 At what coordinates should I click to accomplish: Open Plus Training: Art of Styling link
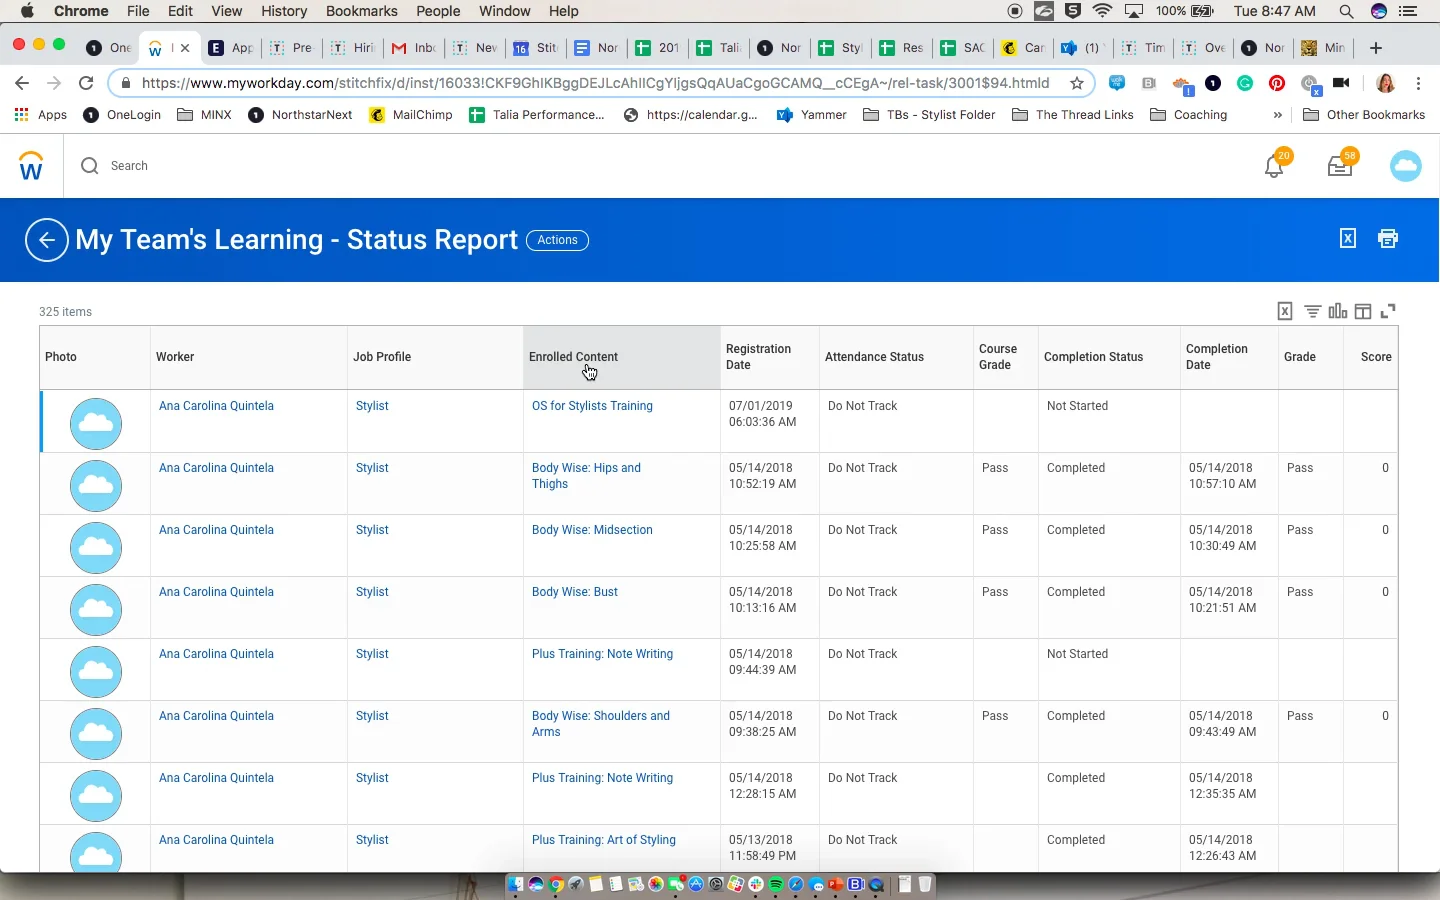tap(604, 840)
